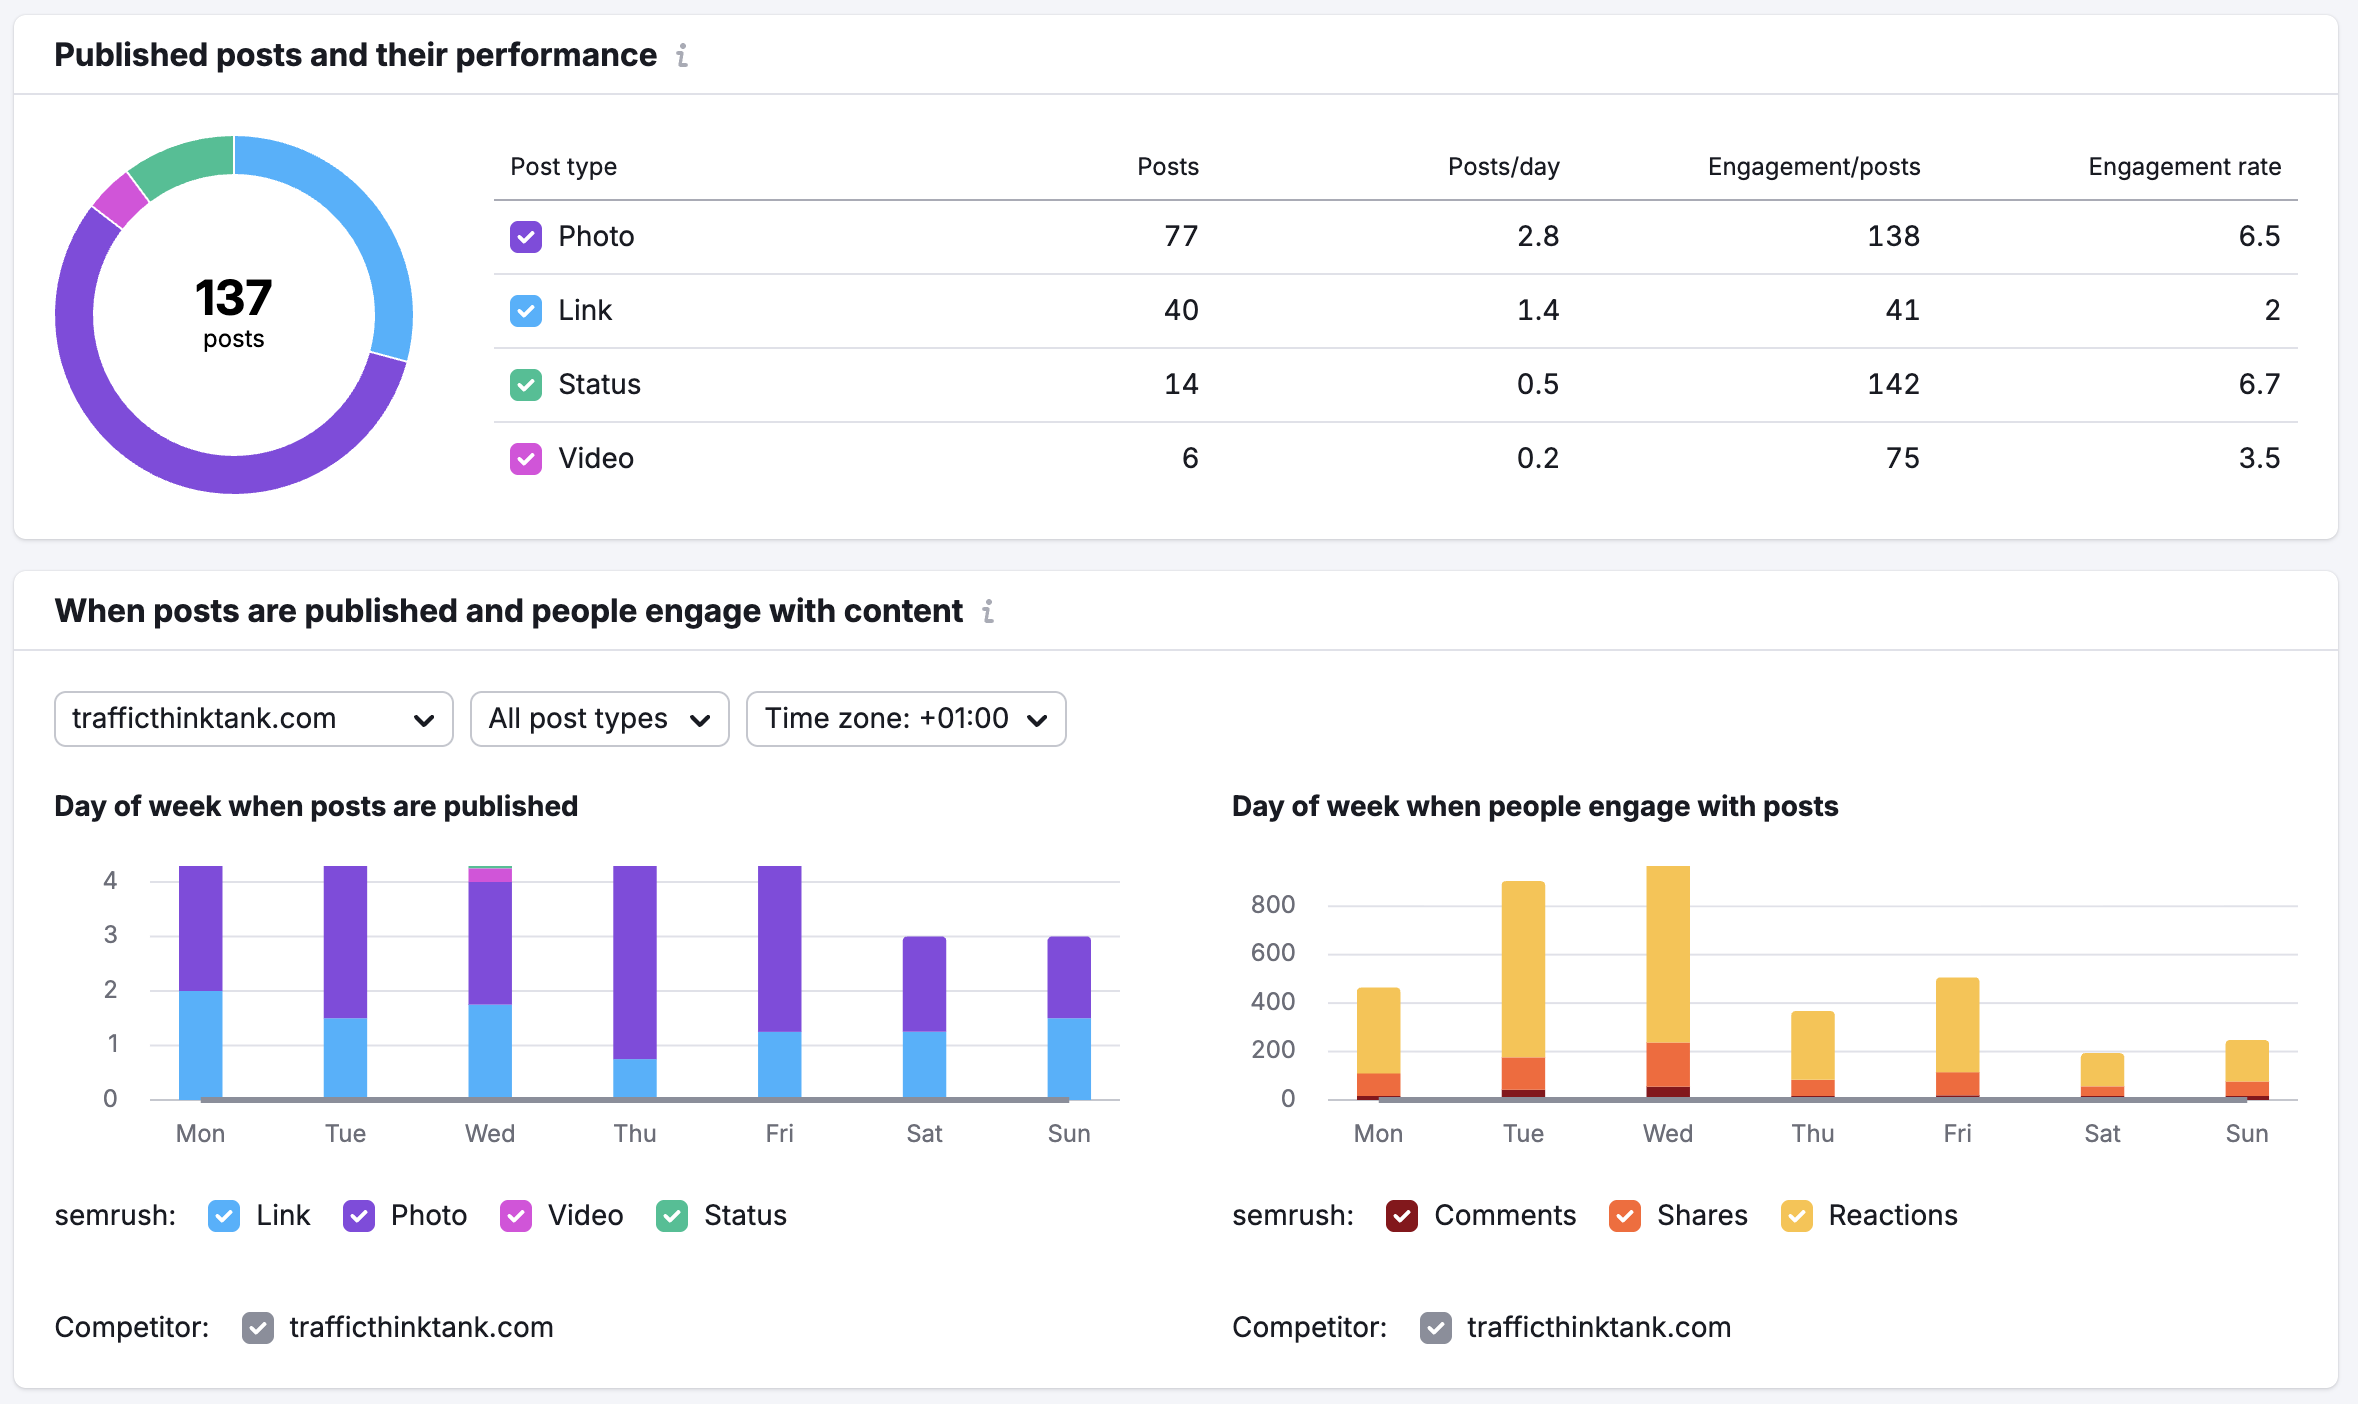Uncheck competitor trafficthinktank.com under engagement chart
The height and width of the screenshot is (1404, 2358).
pyautogui.click(x=1436, y=1328)
